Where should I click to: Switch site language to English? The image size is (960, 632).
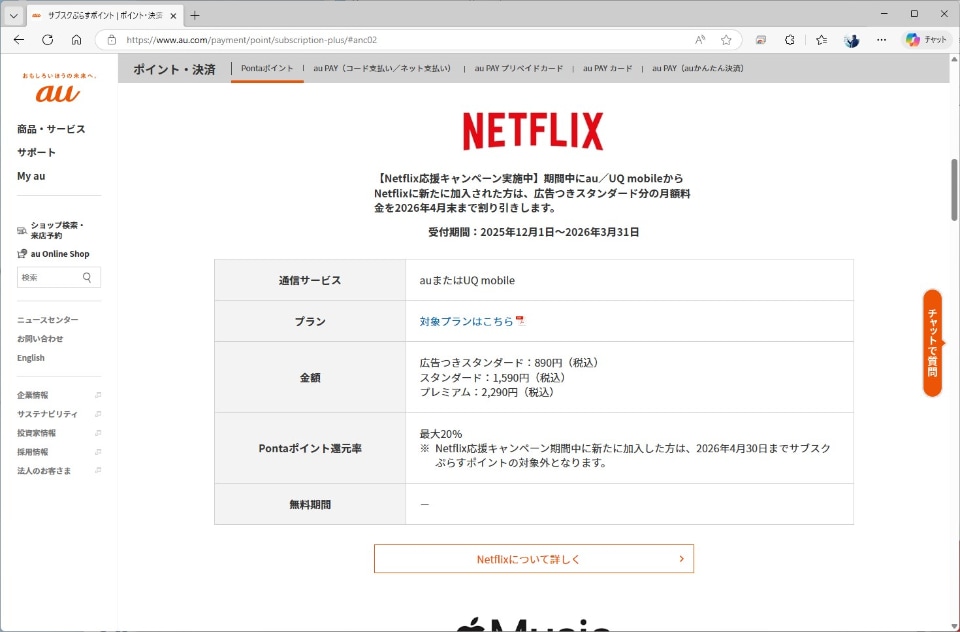(31, 358)
